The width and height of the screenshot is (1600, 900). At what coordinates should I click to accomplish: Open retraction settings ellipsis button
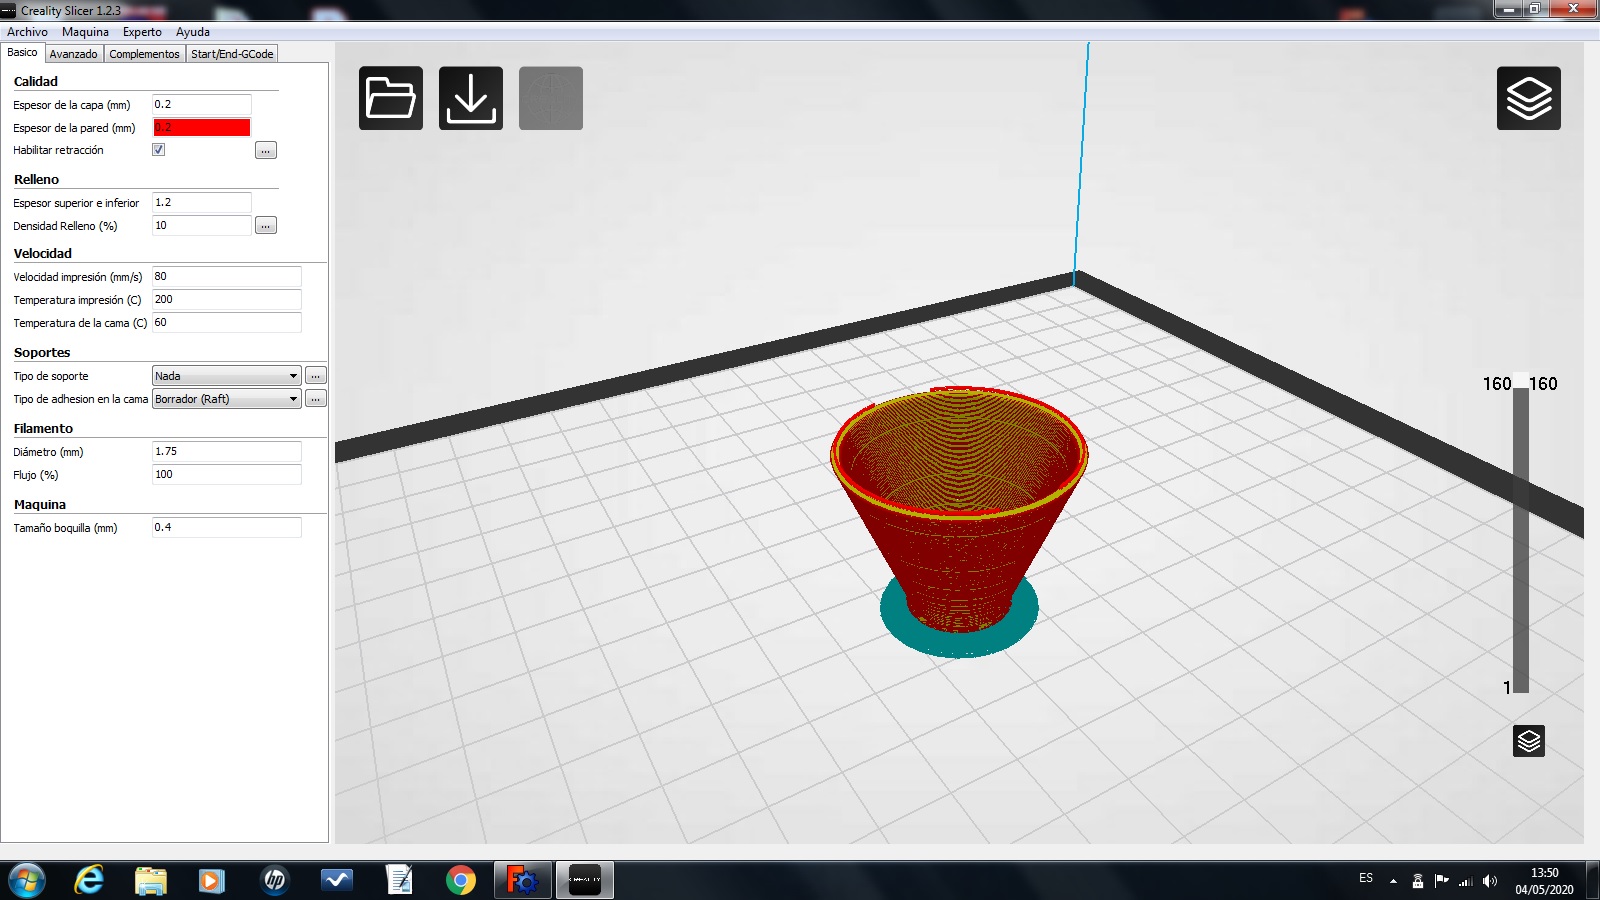pos(265,150)
